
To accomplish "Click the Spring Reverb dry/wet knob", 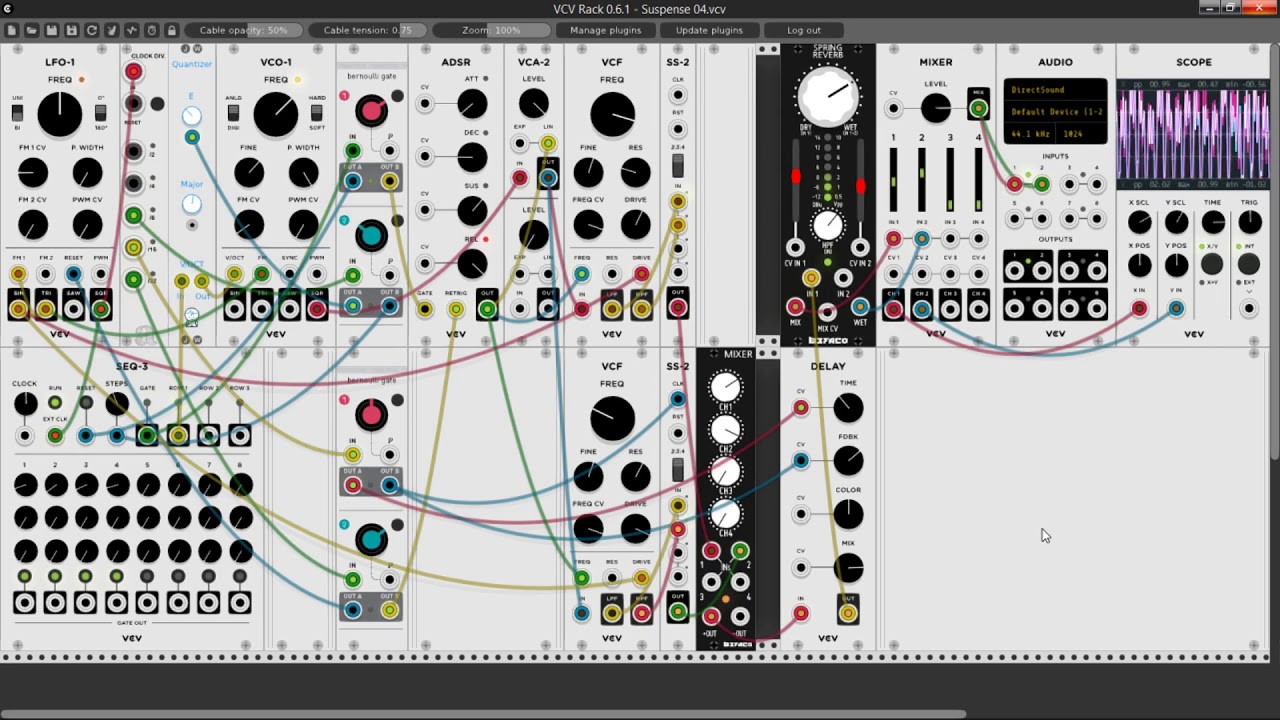I will point(827,97).
